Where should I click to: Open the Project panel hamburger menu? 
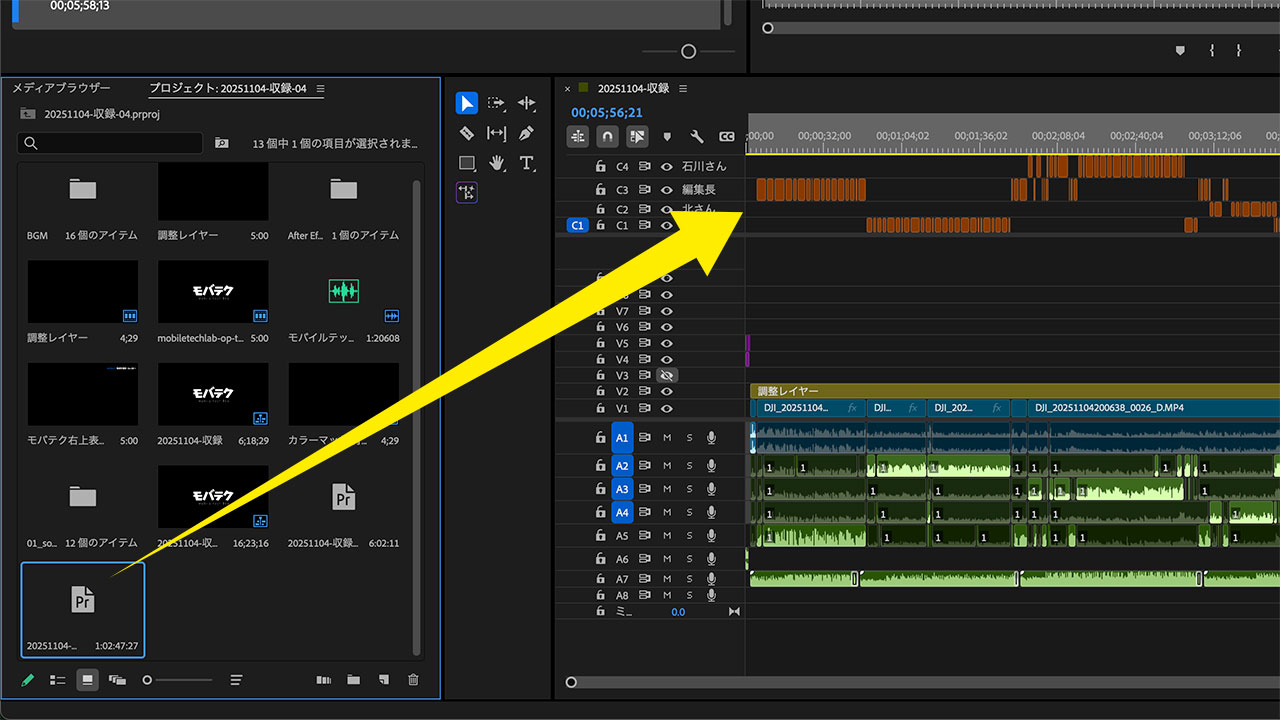(320, 89)
